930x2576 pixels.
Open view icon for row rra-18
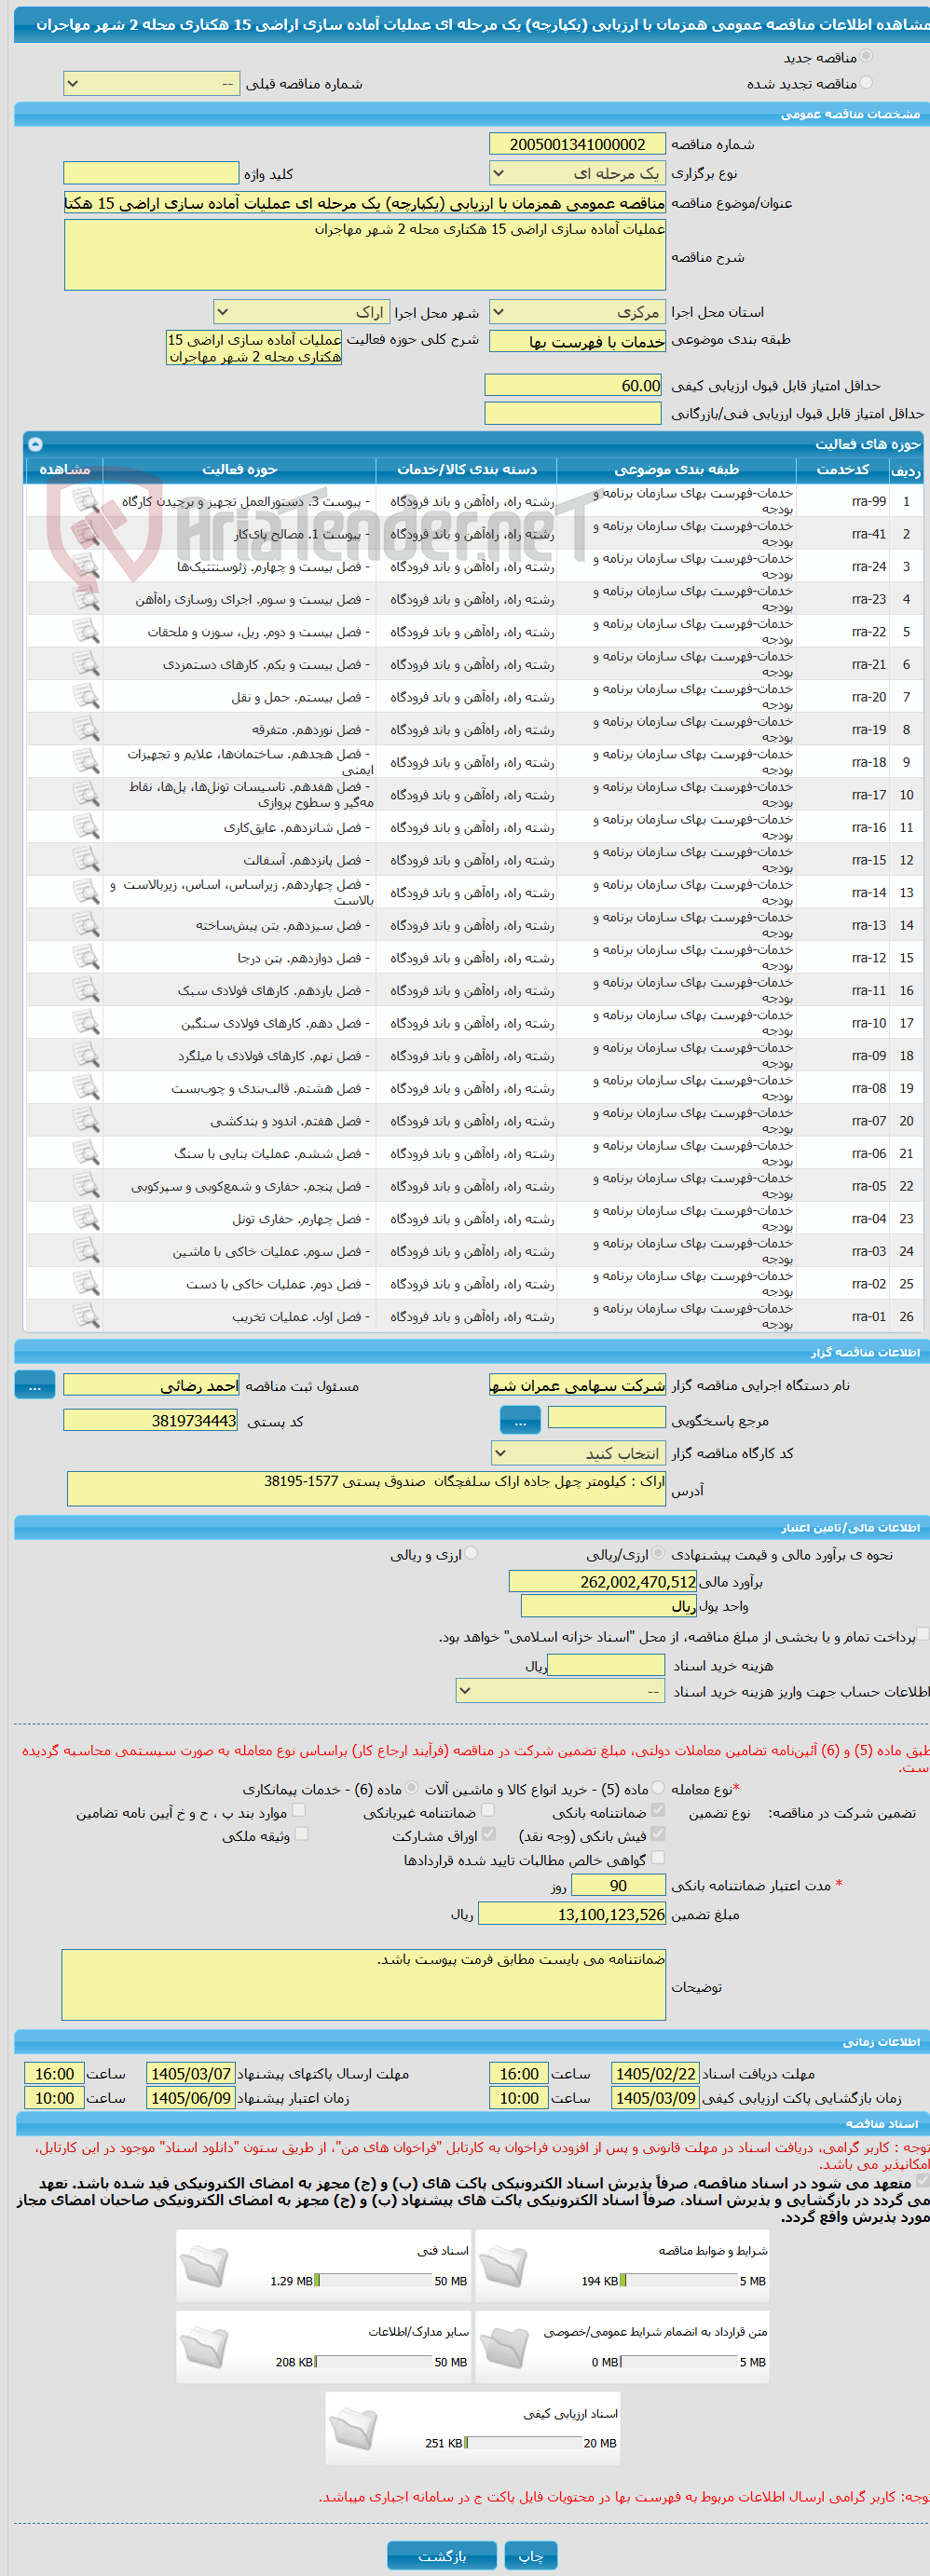86,762
